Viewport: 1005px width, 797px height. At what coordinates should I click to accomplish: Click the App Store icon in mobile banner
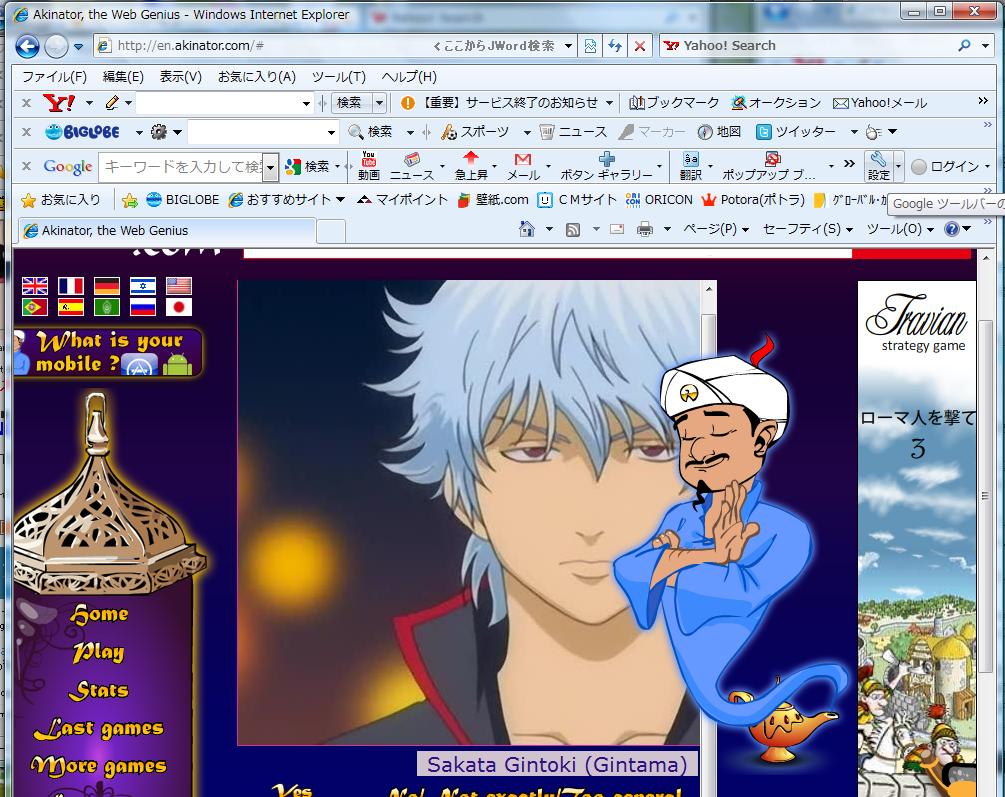140,365
